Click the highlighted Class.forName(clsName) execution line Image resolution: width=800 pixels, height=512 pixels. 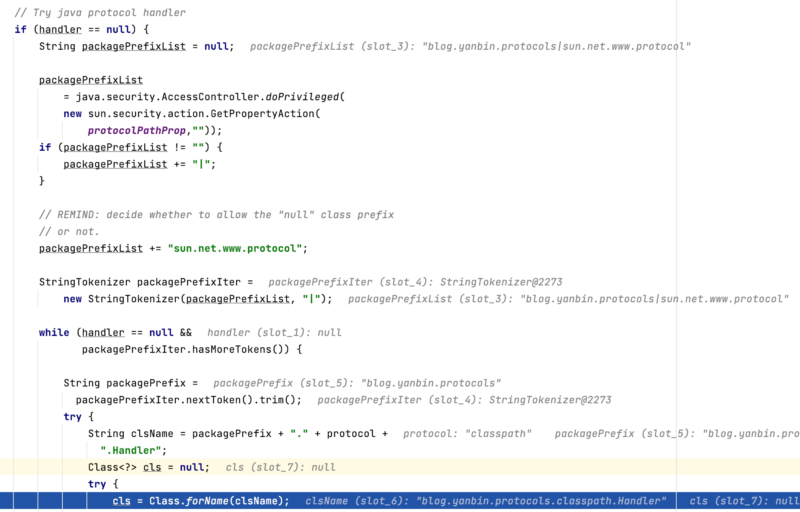point(200,501)
